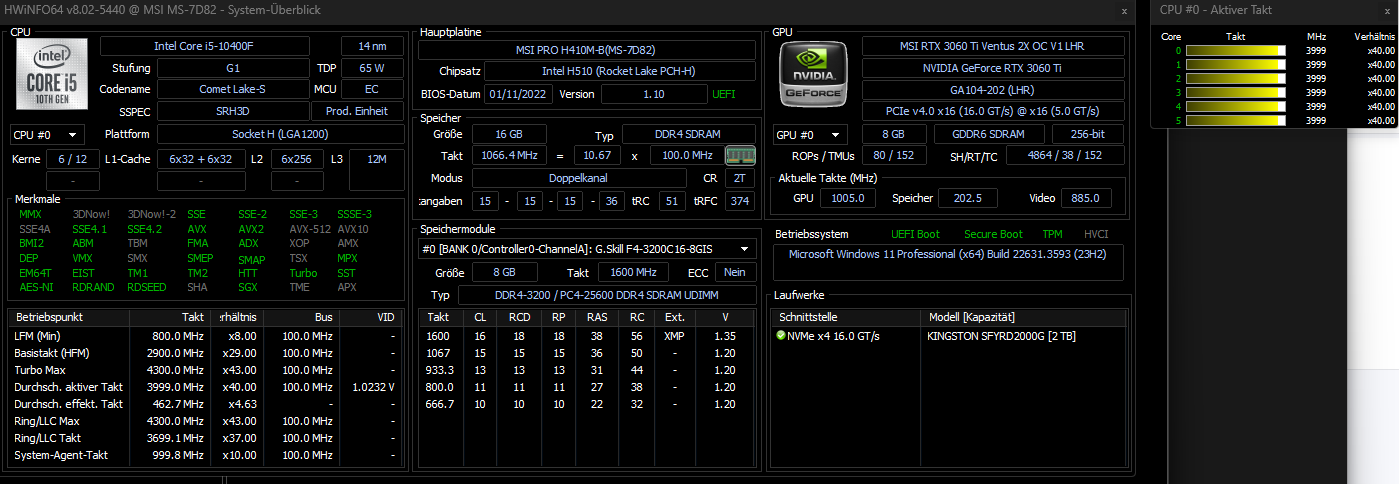Click the PCIe v4.0 x16 link field
This screenshot has height=484, width=1399.
click(993, 111)
